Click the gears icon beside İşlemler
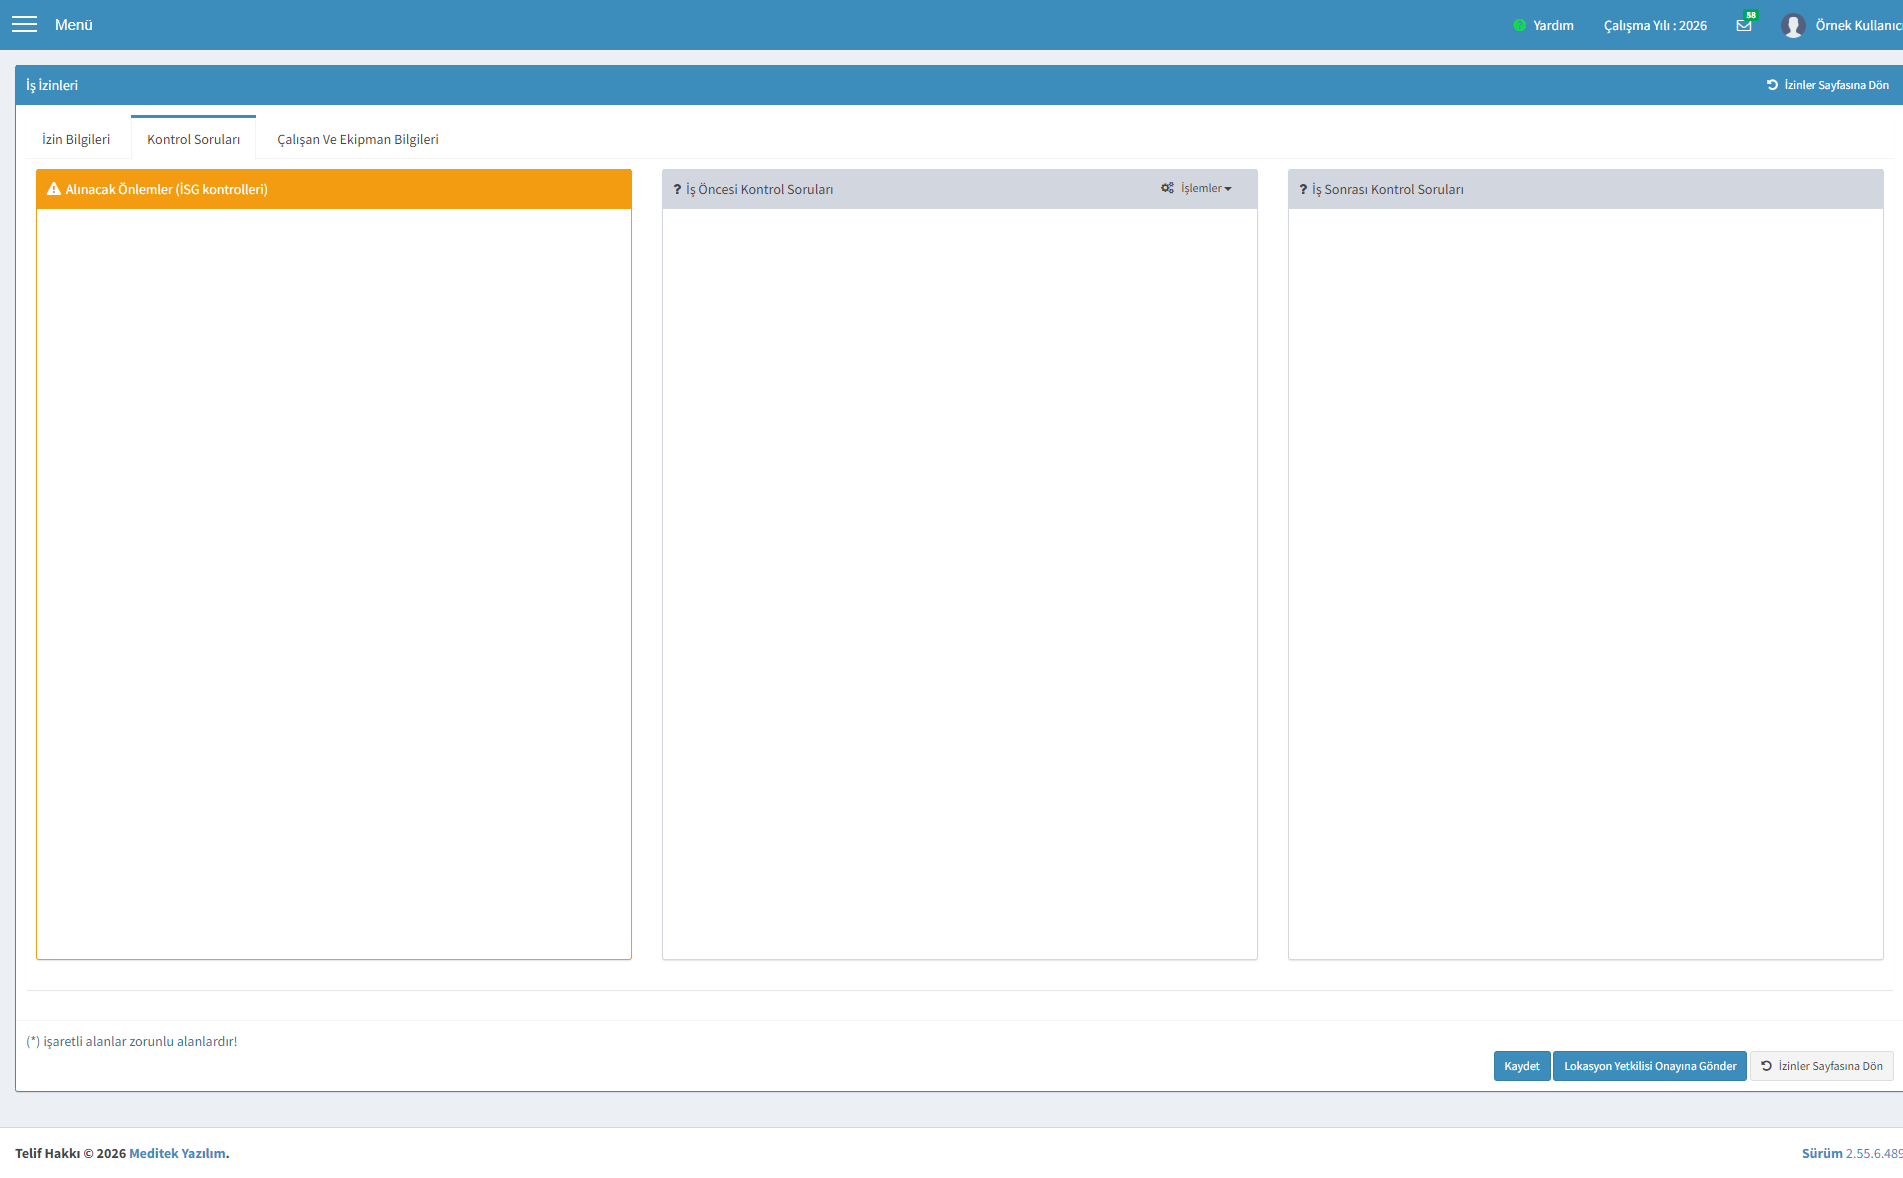Viewport: 1903px width, 1178px height. point(1167,188)
